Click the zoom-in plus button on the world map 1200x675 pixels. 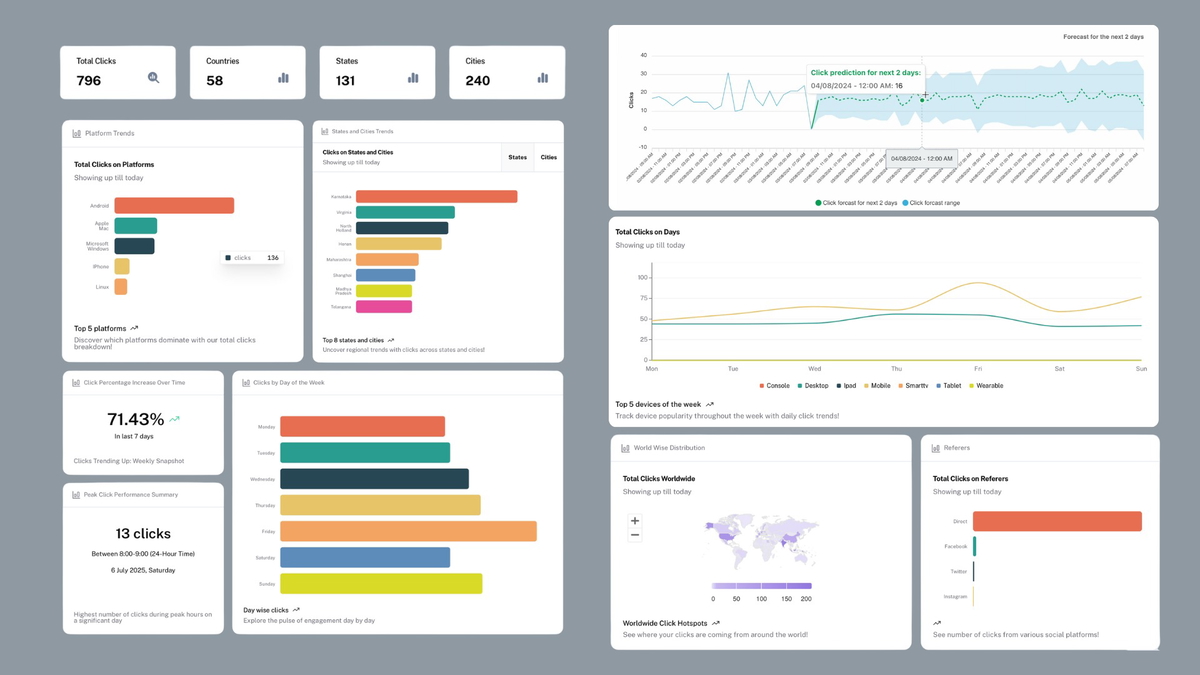(634, 521)
